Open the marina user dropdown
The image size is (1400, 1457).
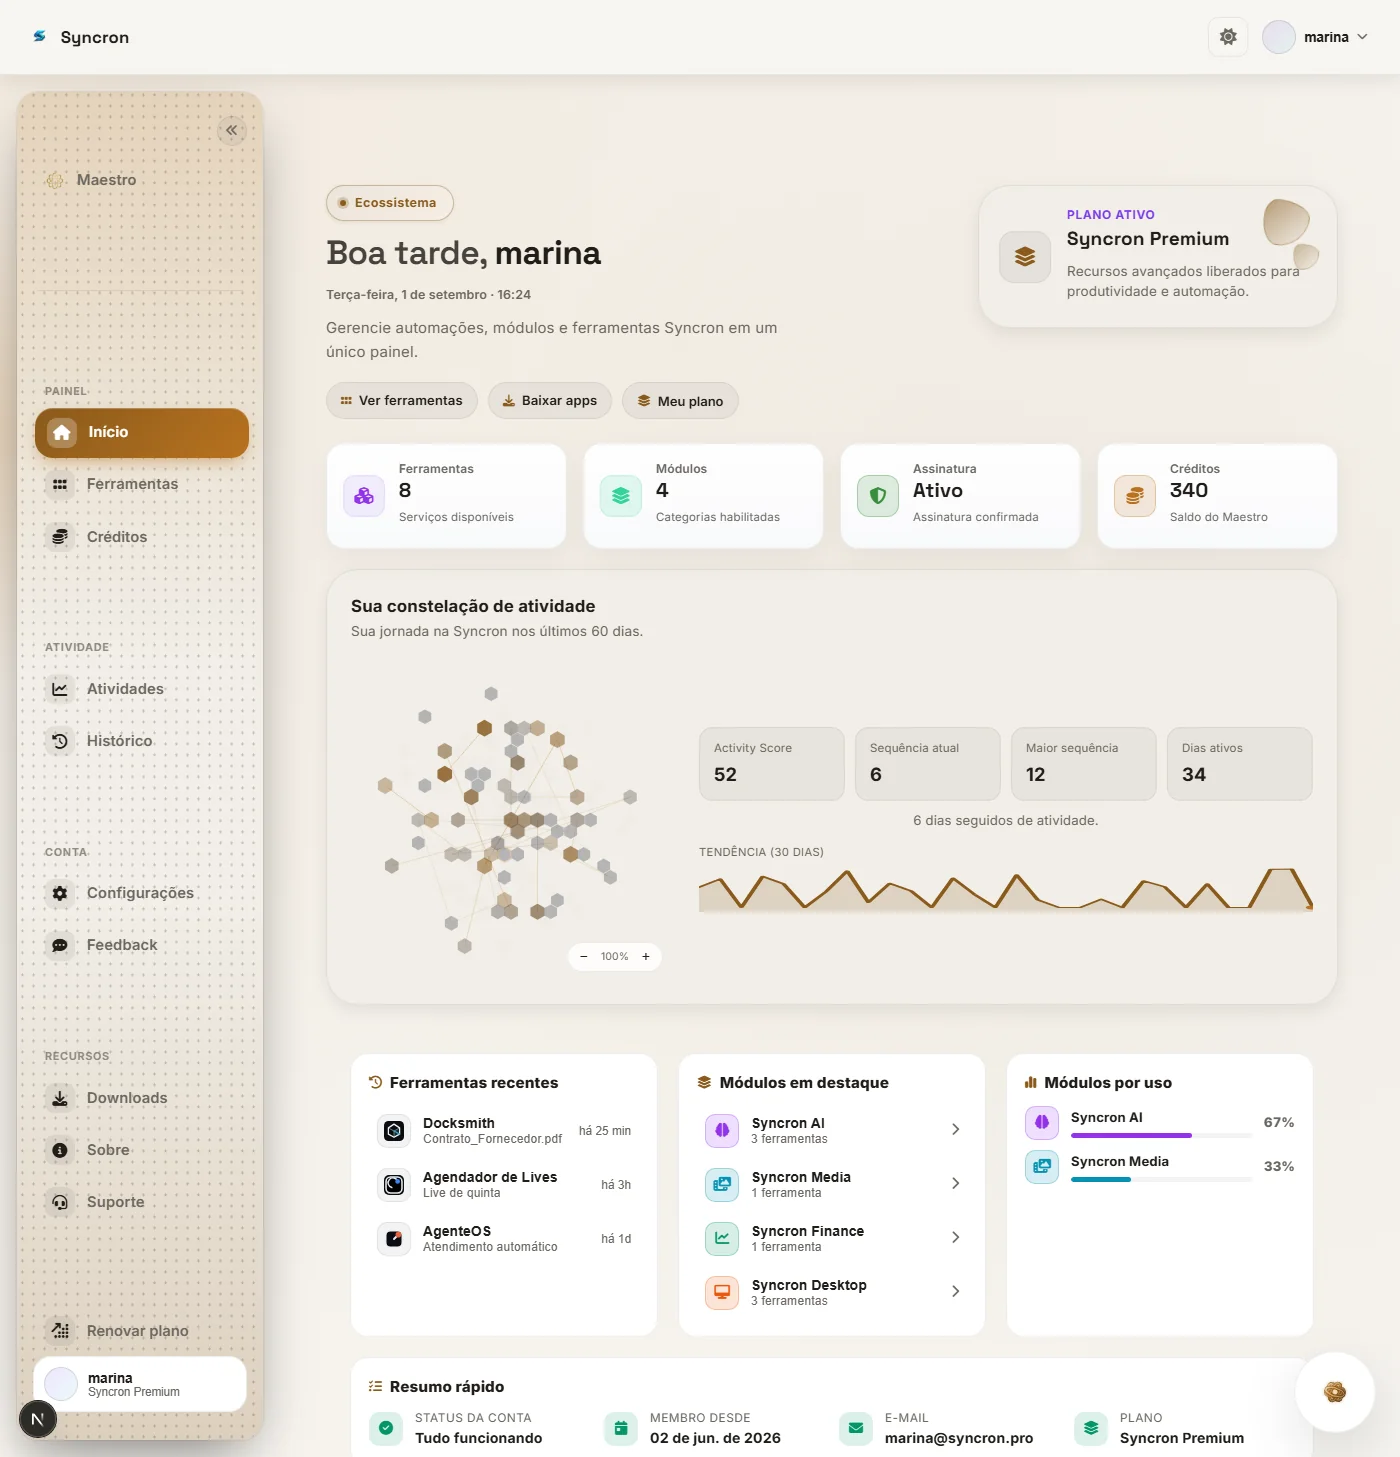pyautogui.click(x=1316, y=37)
